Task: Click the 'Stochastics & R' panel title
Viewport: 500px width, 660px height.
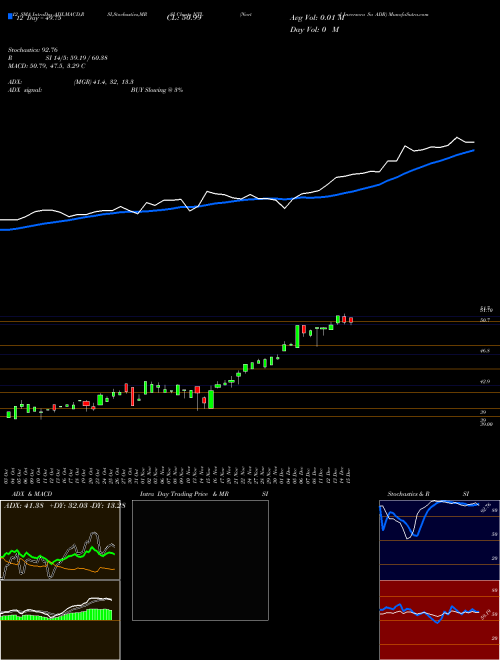Action: 409,494
